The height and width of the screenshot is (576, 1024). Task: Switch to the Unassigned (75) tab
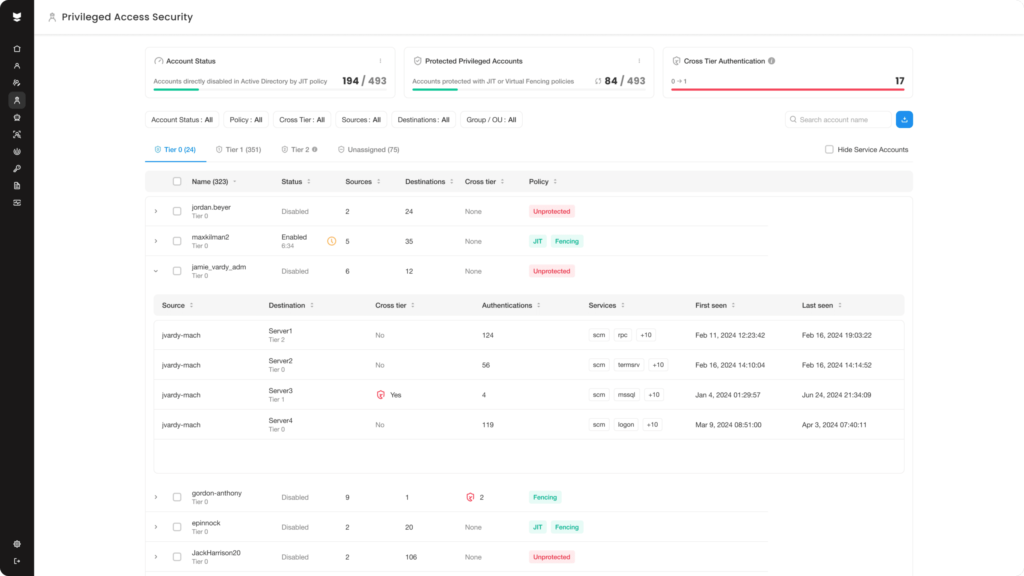[369, 150]
